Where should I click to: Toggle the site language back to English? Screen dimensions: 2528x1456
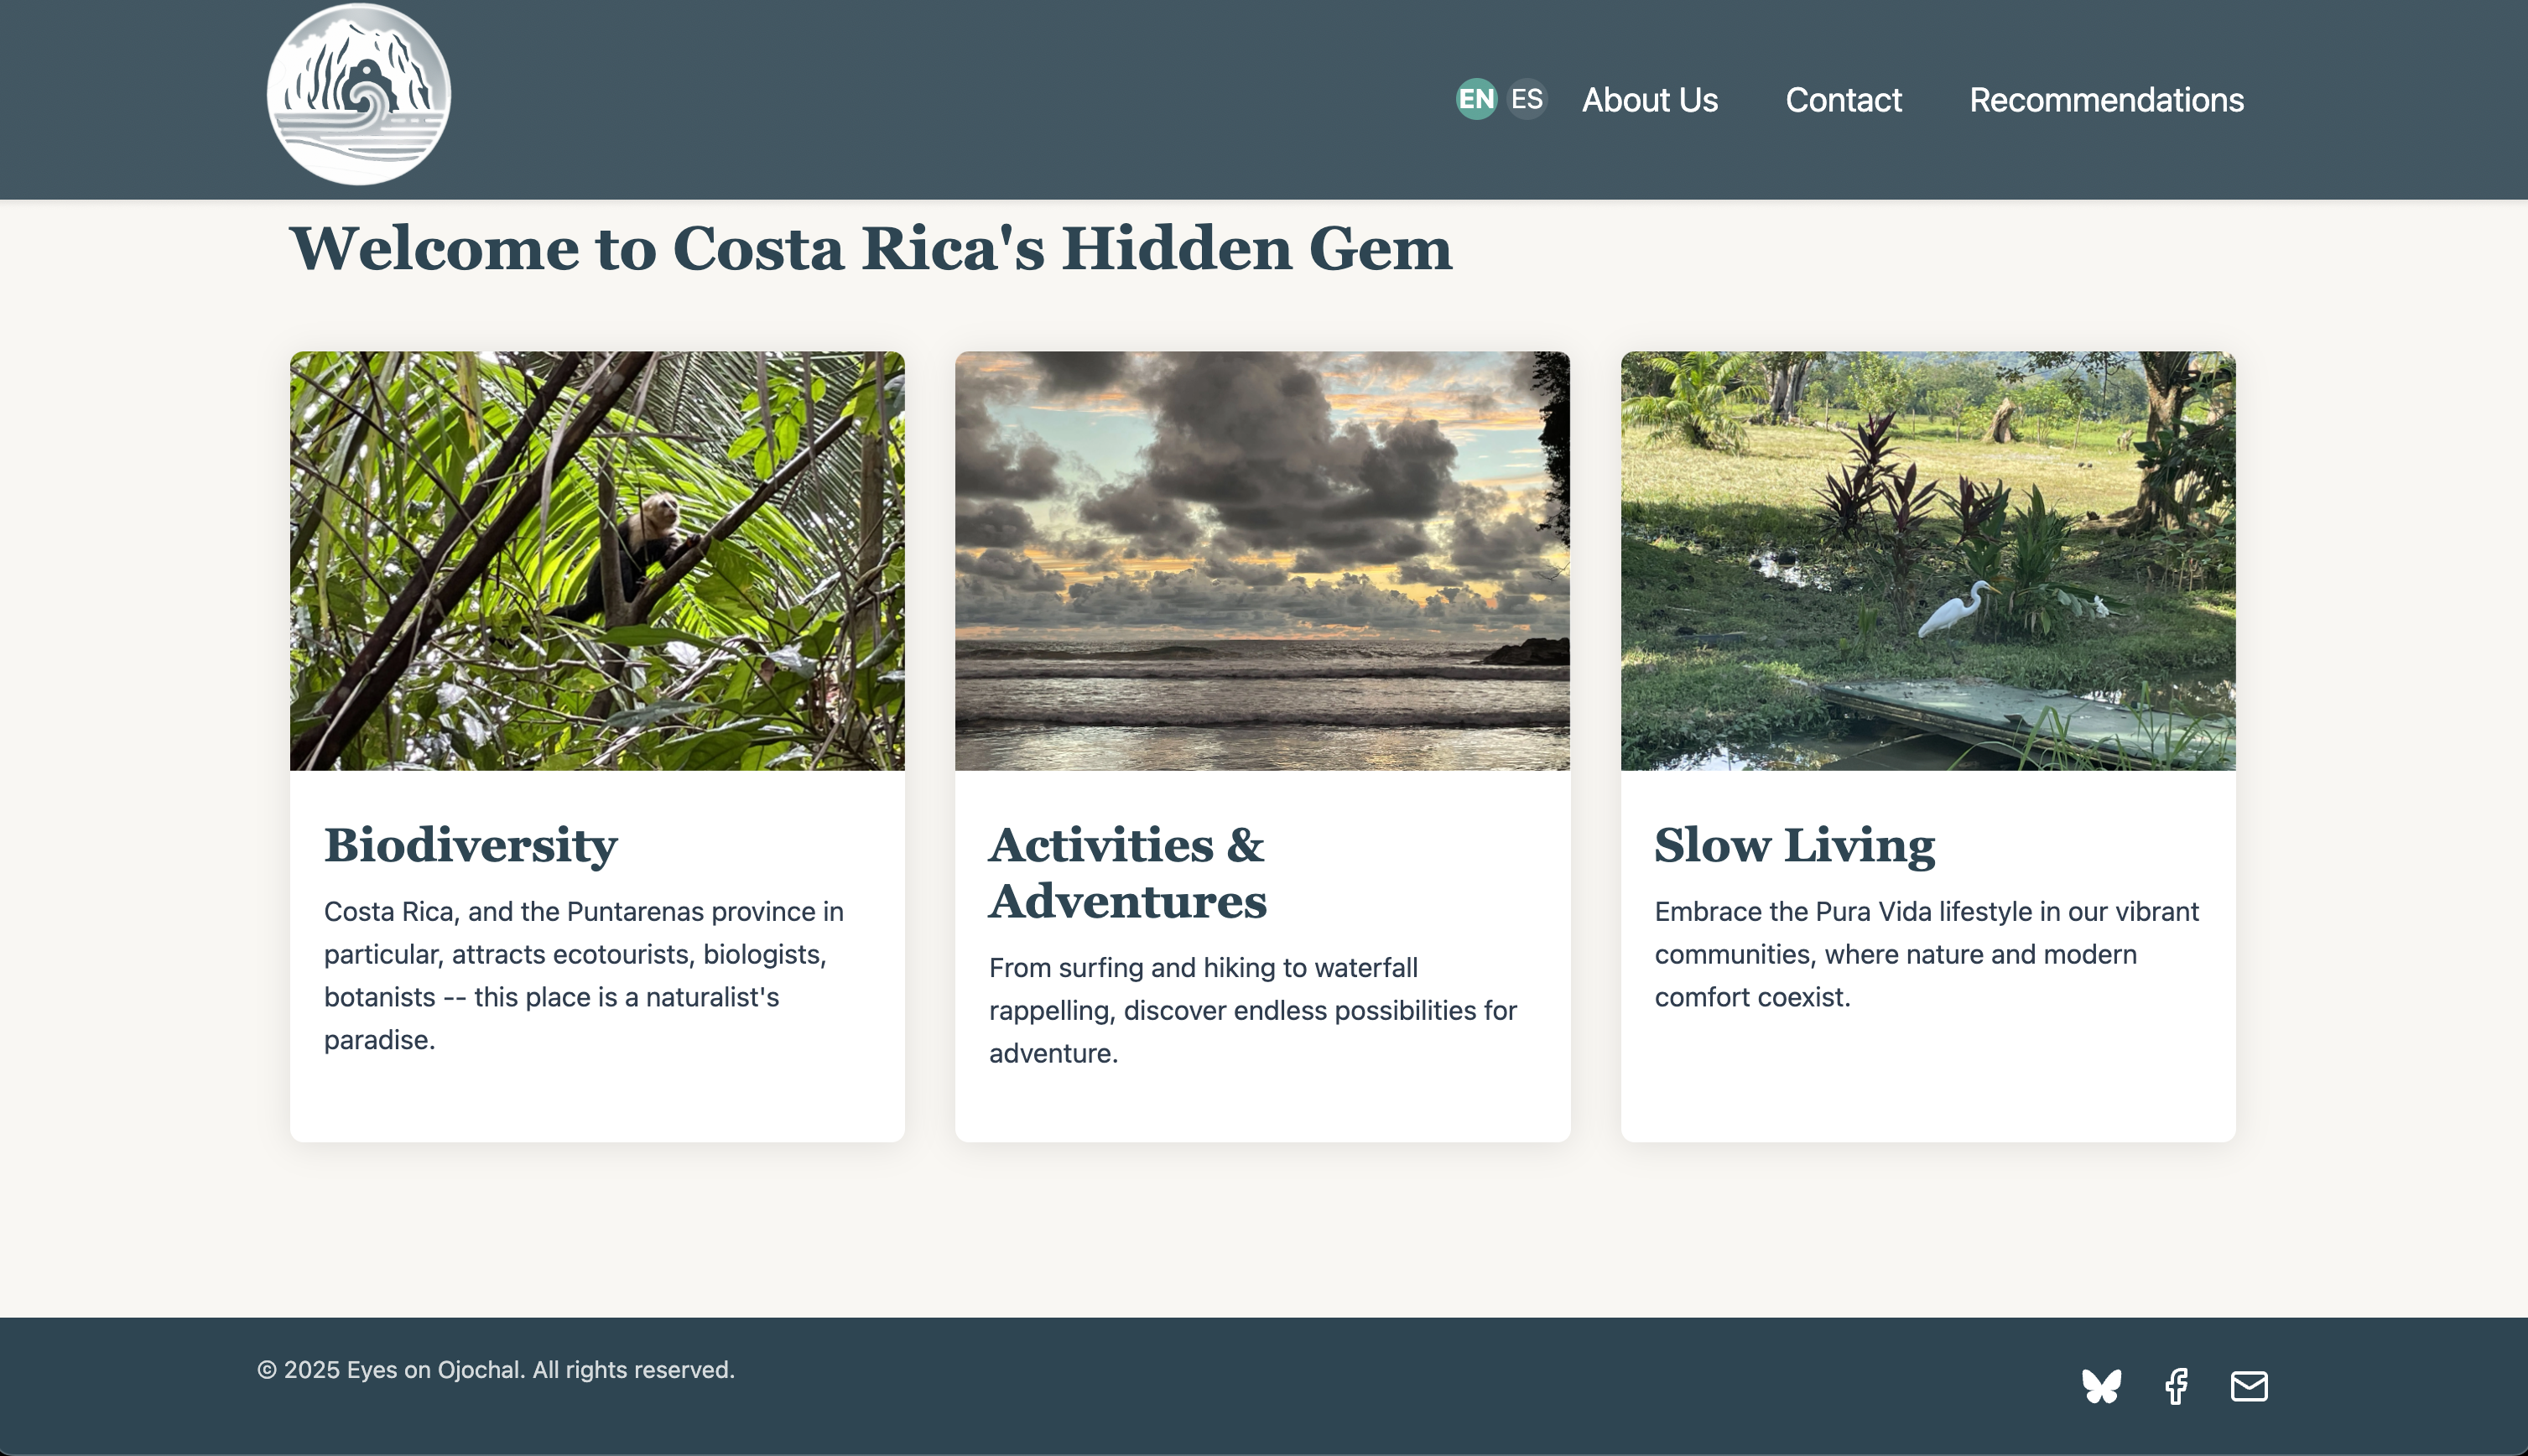pyautogui.click(x=1476, y=99)
